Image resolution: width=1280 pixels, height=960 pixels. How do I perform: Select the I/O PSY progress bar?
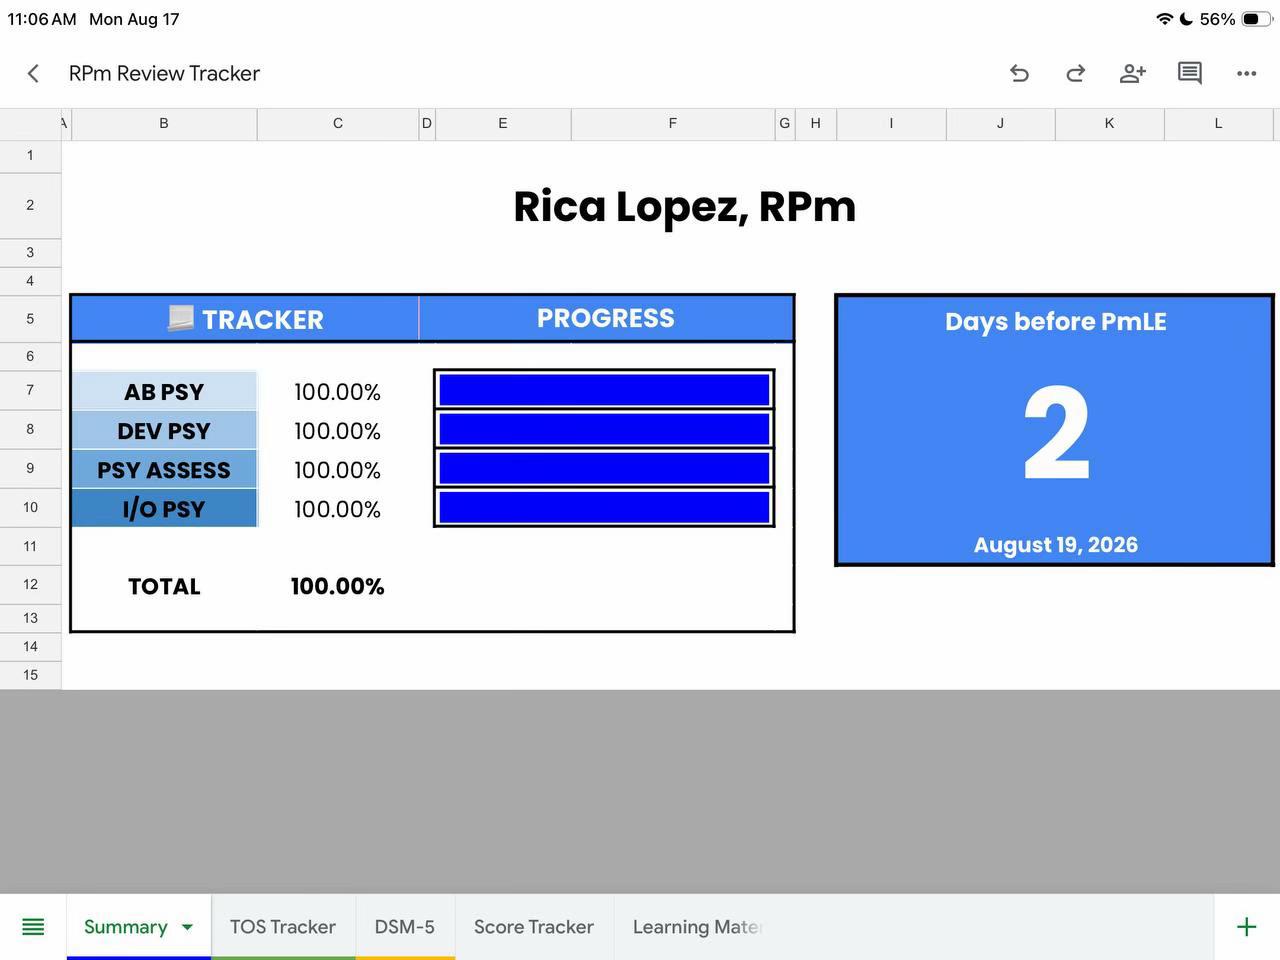(604, 507)
